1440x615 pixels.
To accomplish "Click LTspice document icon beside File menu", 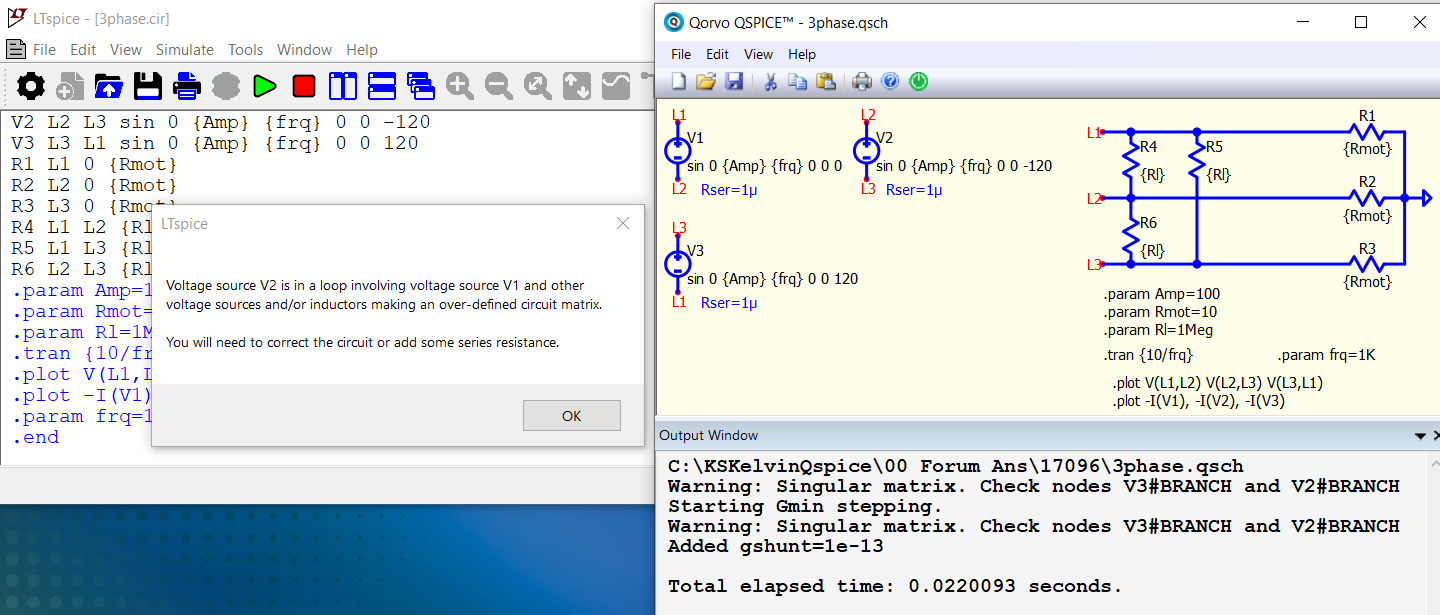I will coord(15,49).
